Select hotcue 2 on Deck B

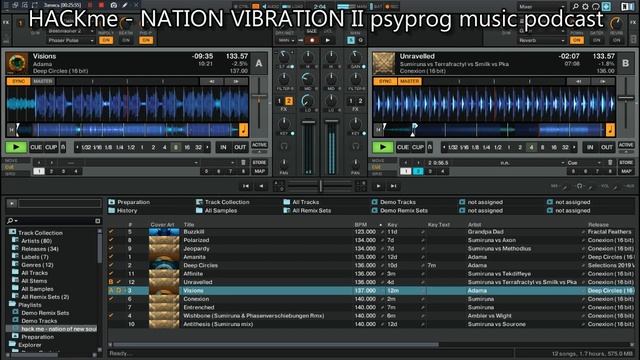pyautogui.click(x=418, y=171)
